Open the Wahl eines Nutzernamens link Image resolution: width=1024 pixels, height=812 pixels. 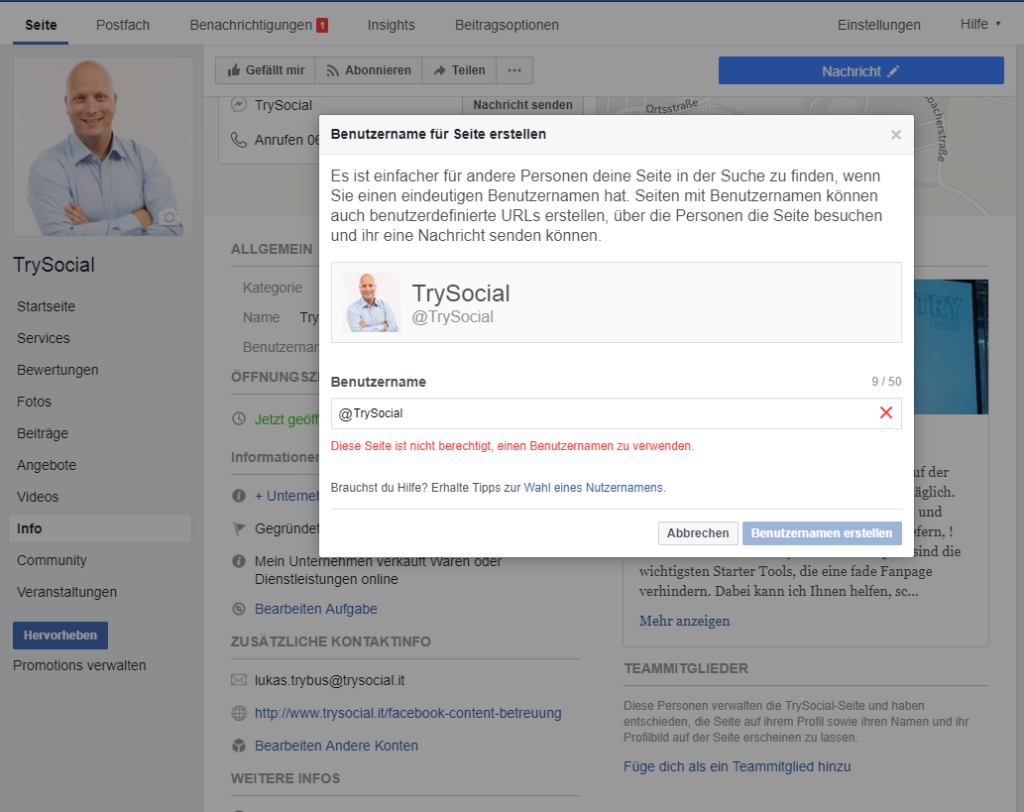[x=593, y=488]
